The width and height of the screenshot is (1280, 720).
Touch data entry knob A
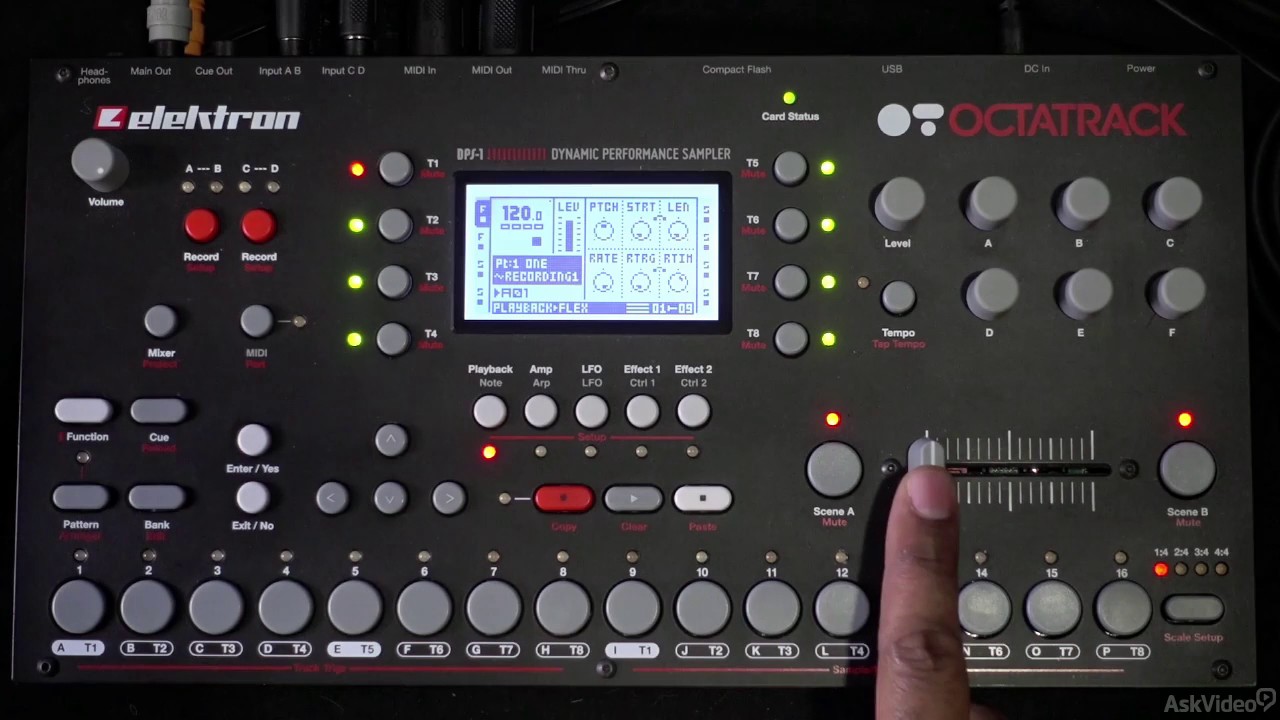991,204
